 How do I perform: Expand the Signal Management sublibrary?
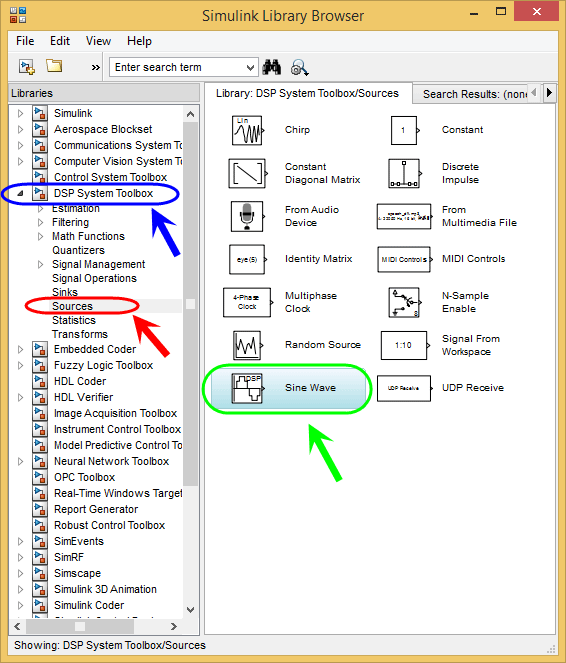click(x=41, y=265)
